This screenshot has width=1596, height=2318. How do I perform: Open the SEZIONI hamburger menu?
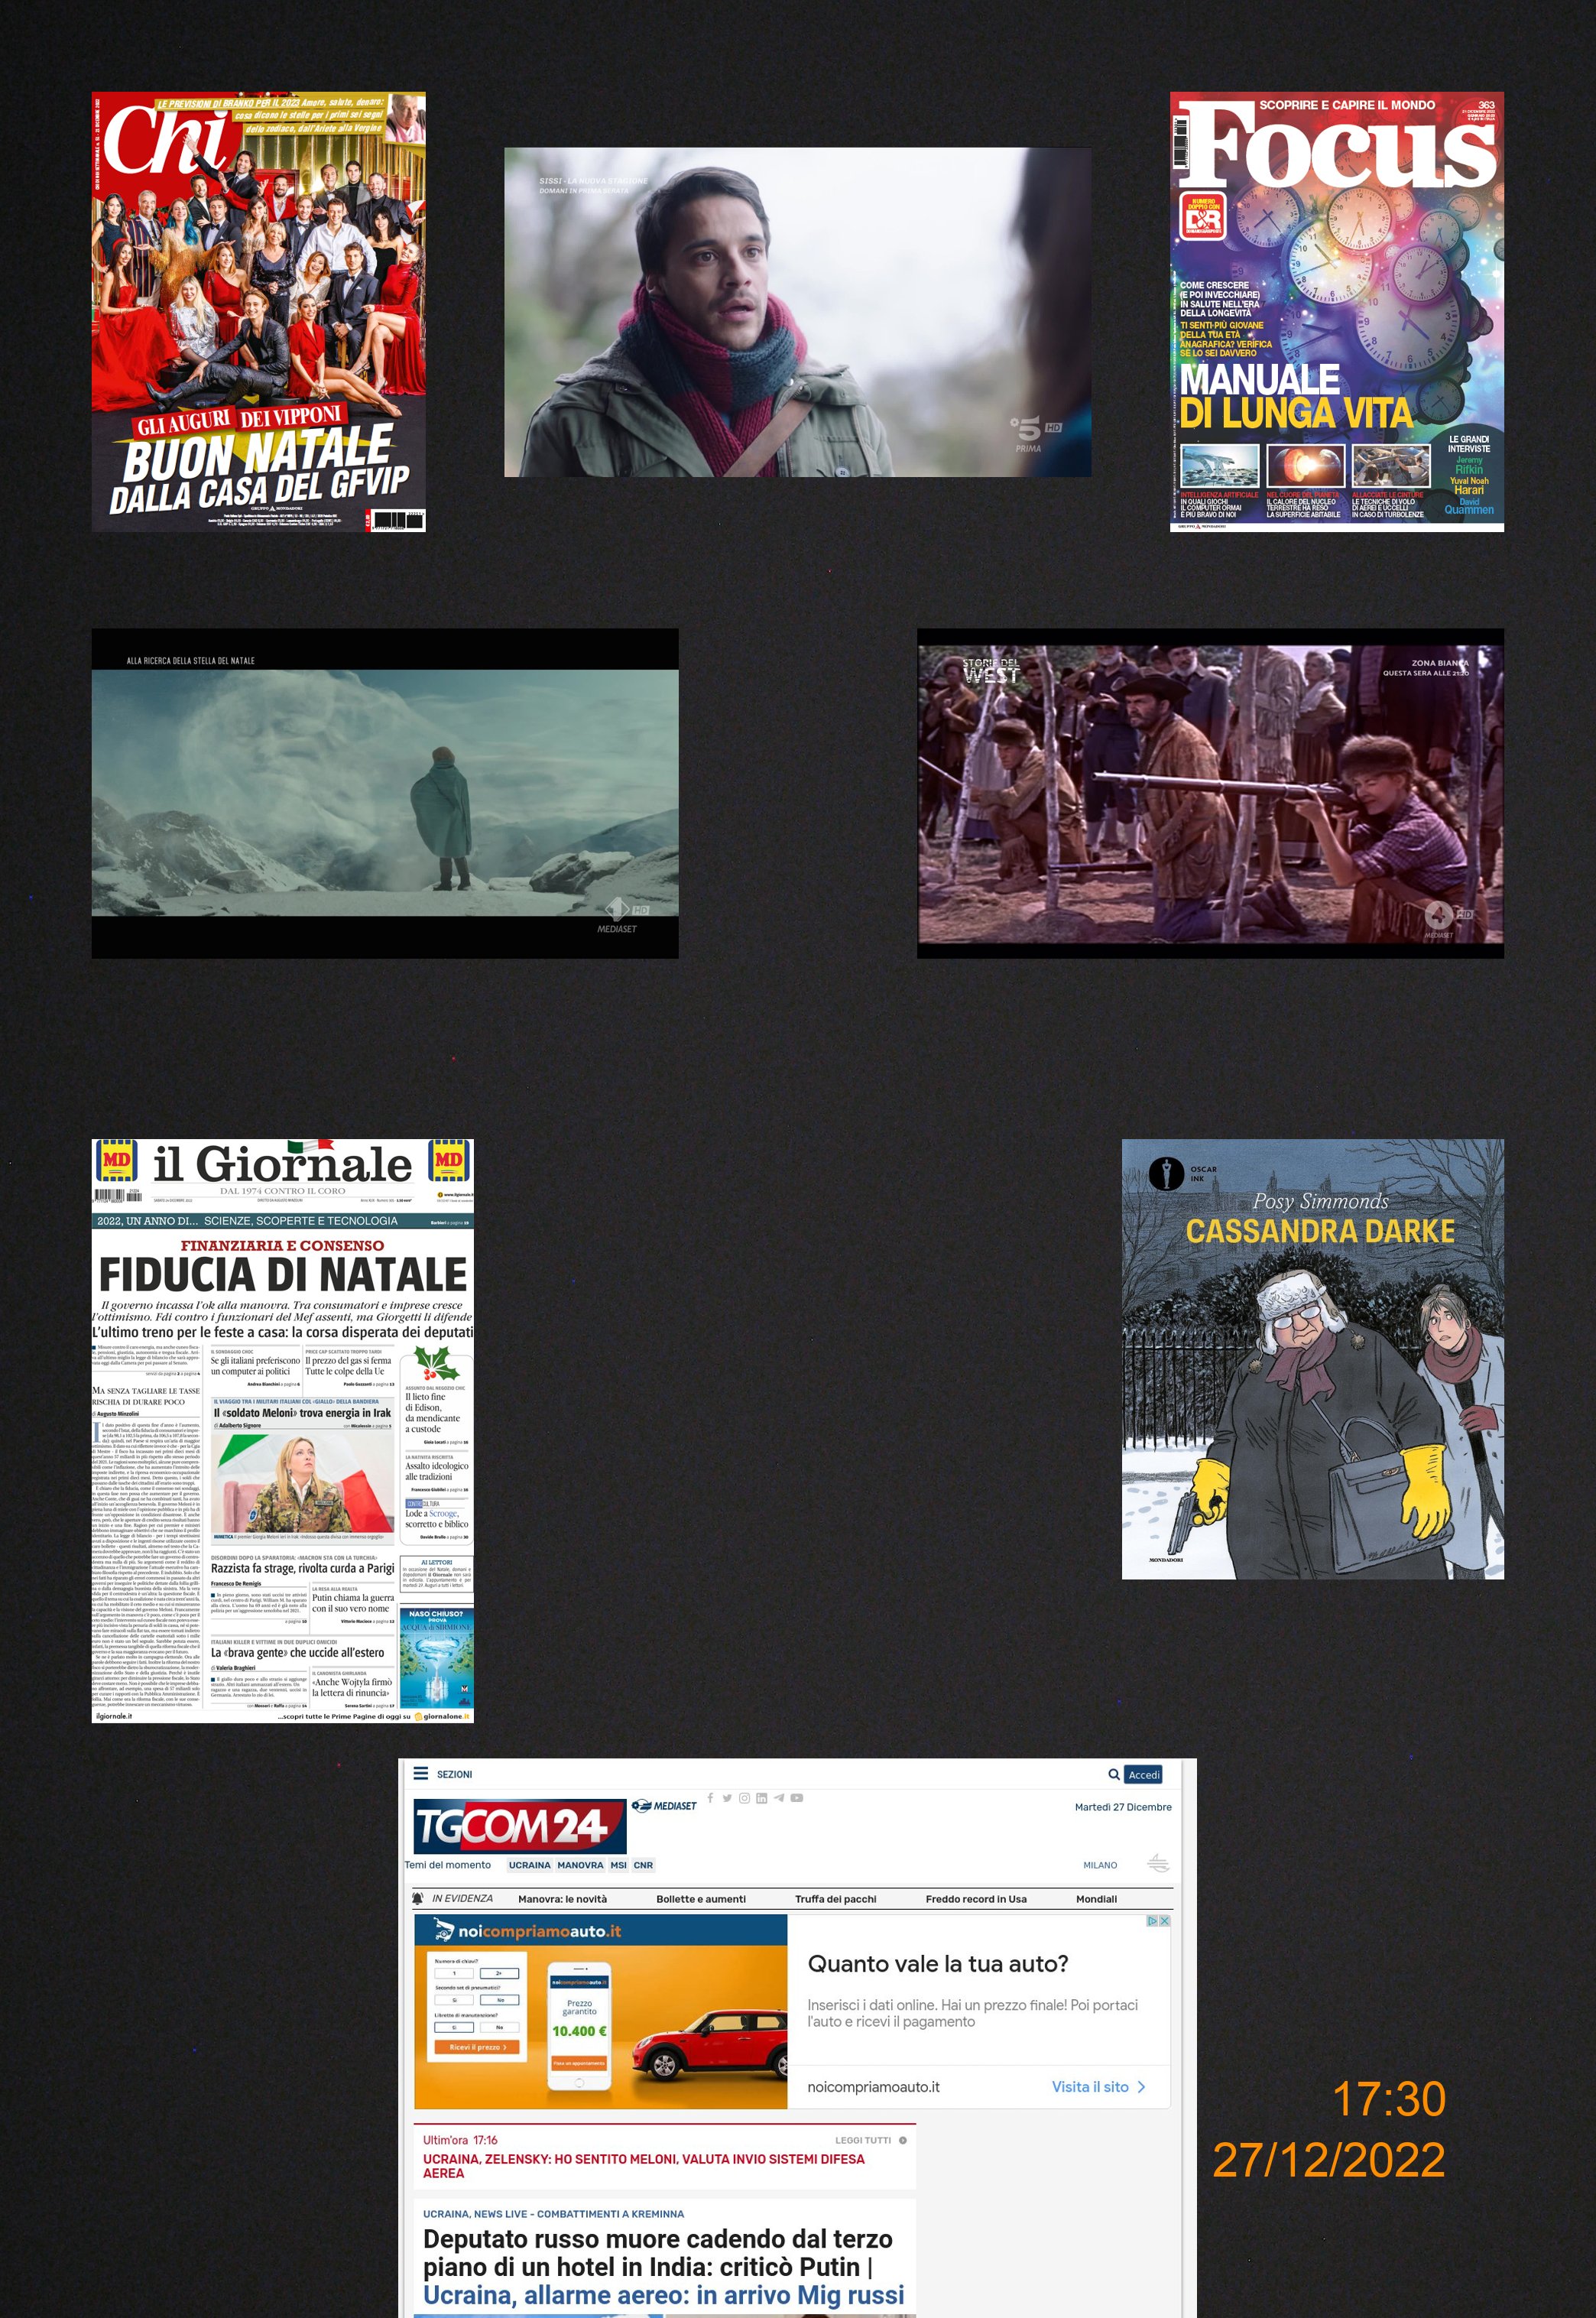tap(421, 1773)
